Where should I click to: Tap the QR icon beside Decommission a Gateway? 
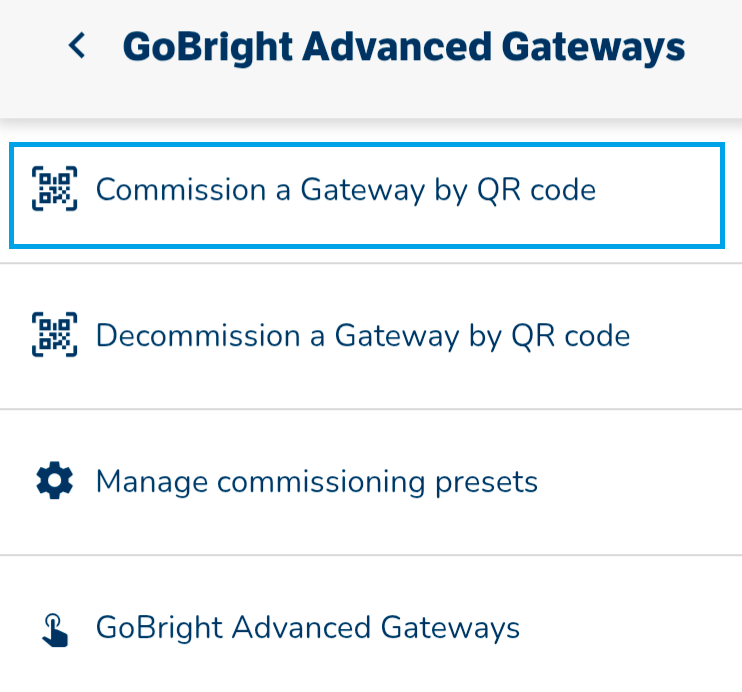[54, 334]
